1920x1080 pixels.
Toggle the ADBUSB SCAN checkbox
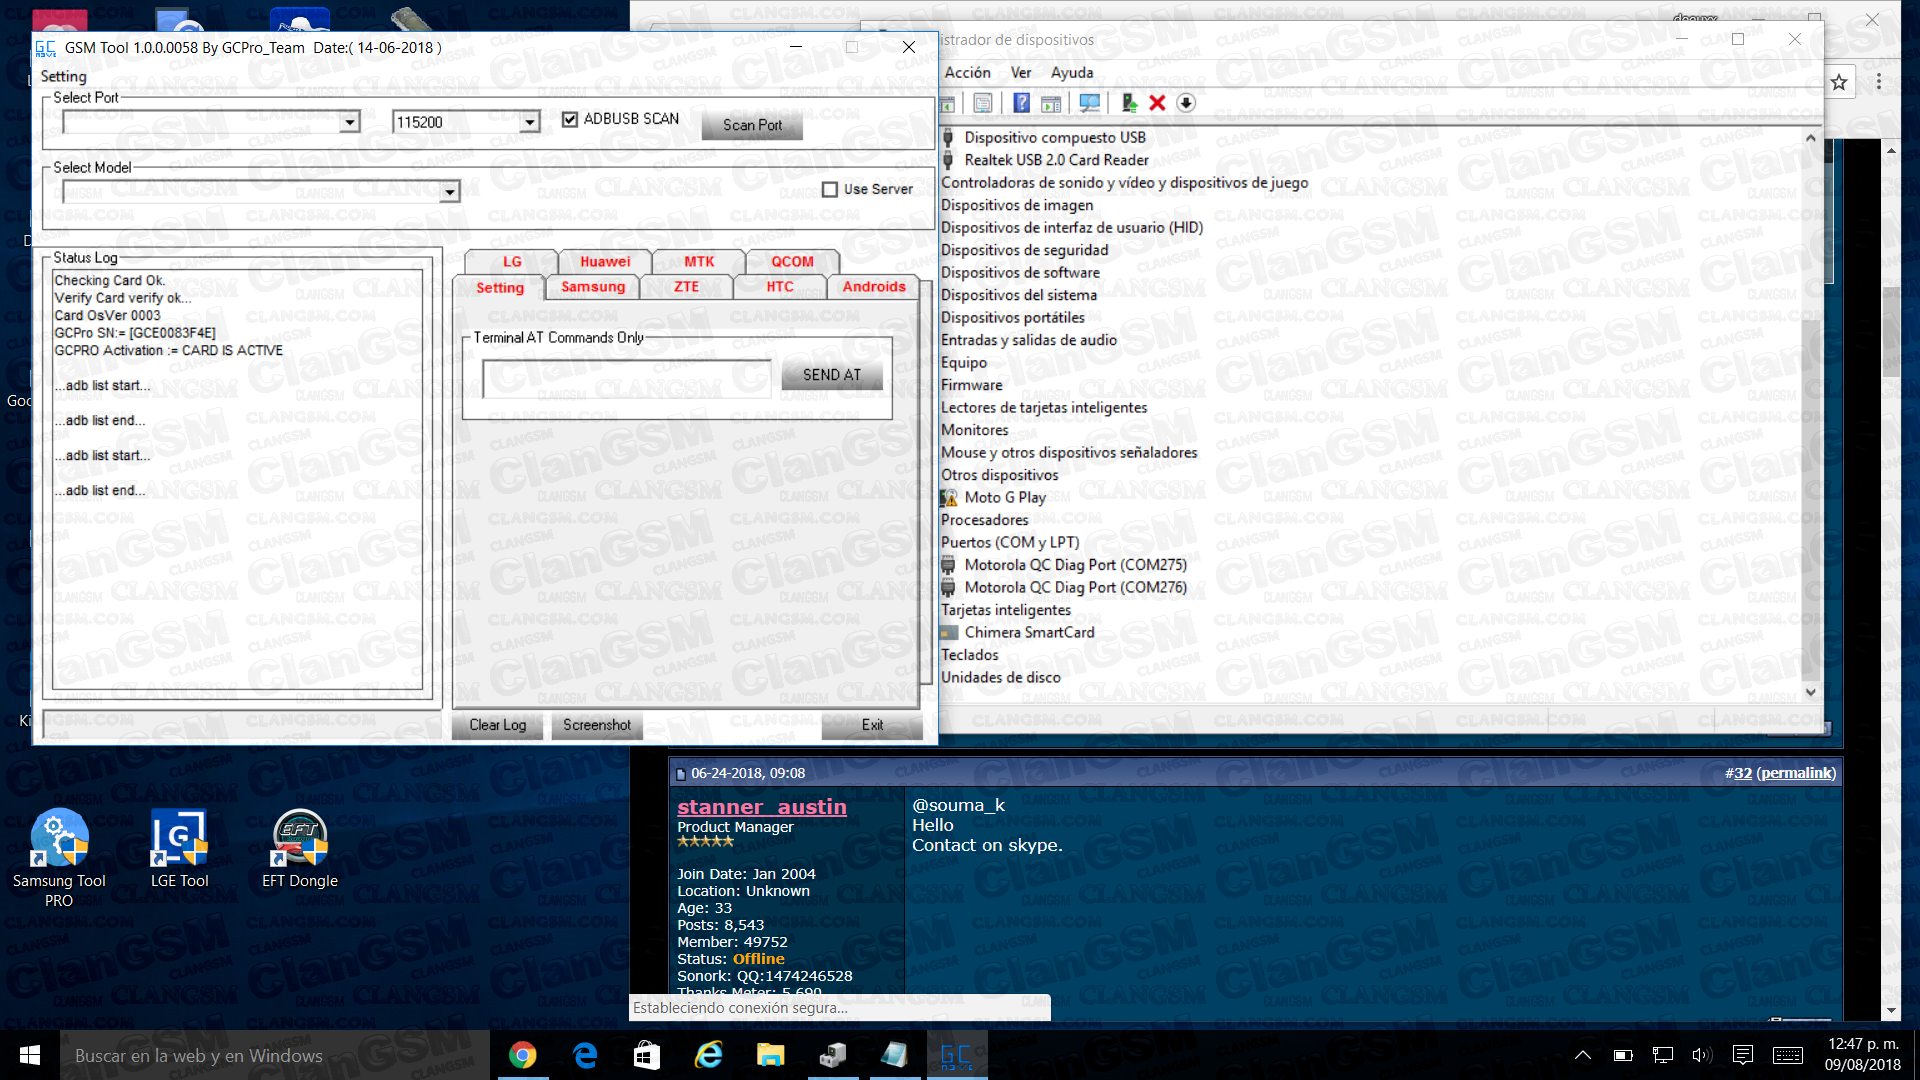click(x=570, y=119)
